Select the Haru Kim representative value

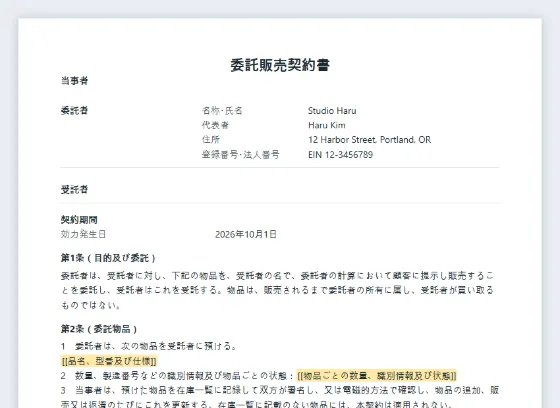(327, 125)
